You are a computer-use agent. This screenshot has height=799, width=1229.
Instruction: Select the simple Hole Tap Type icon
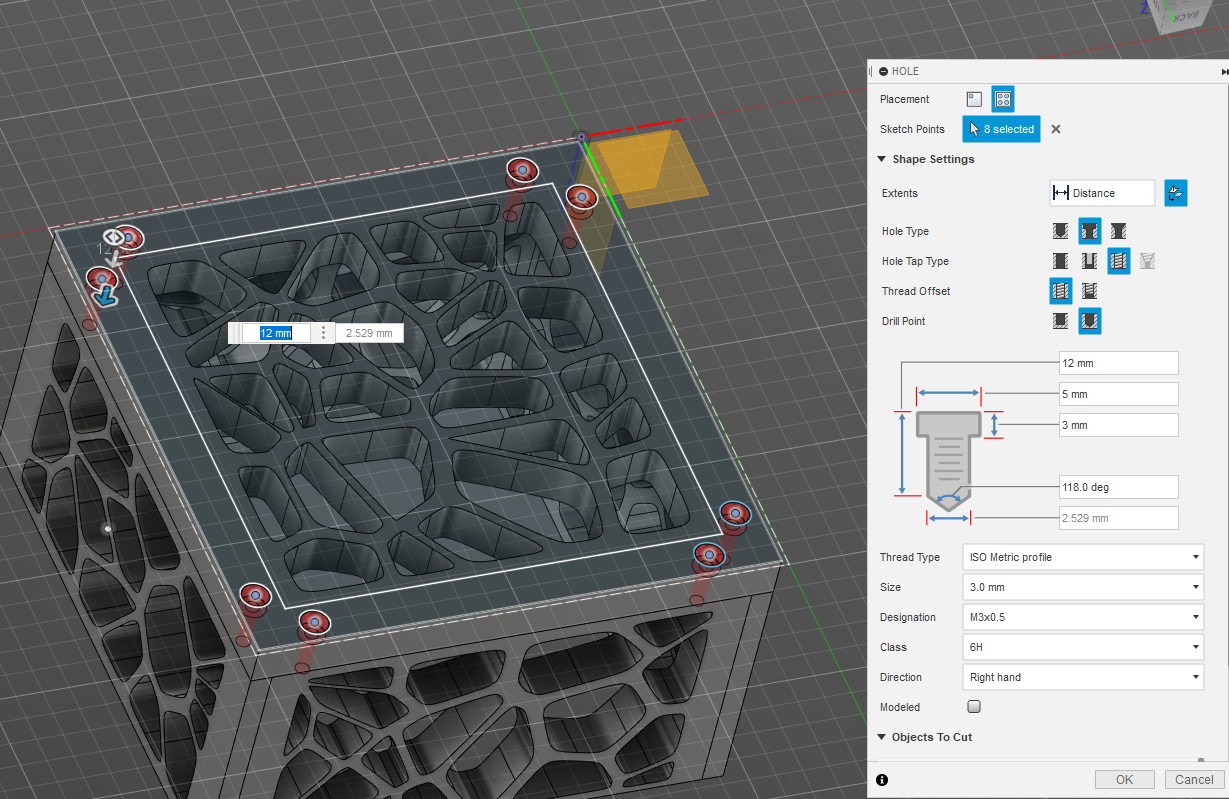coord(1060,261)
